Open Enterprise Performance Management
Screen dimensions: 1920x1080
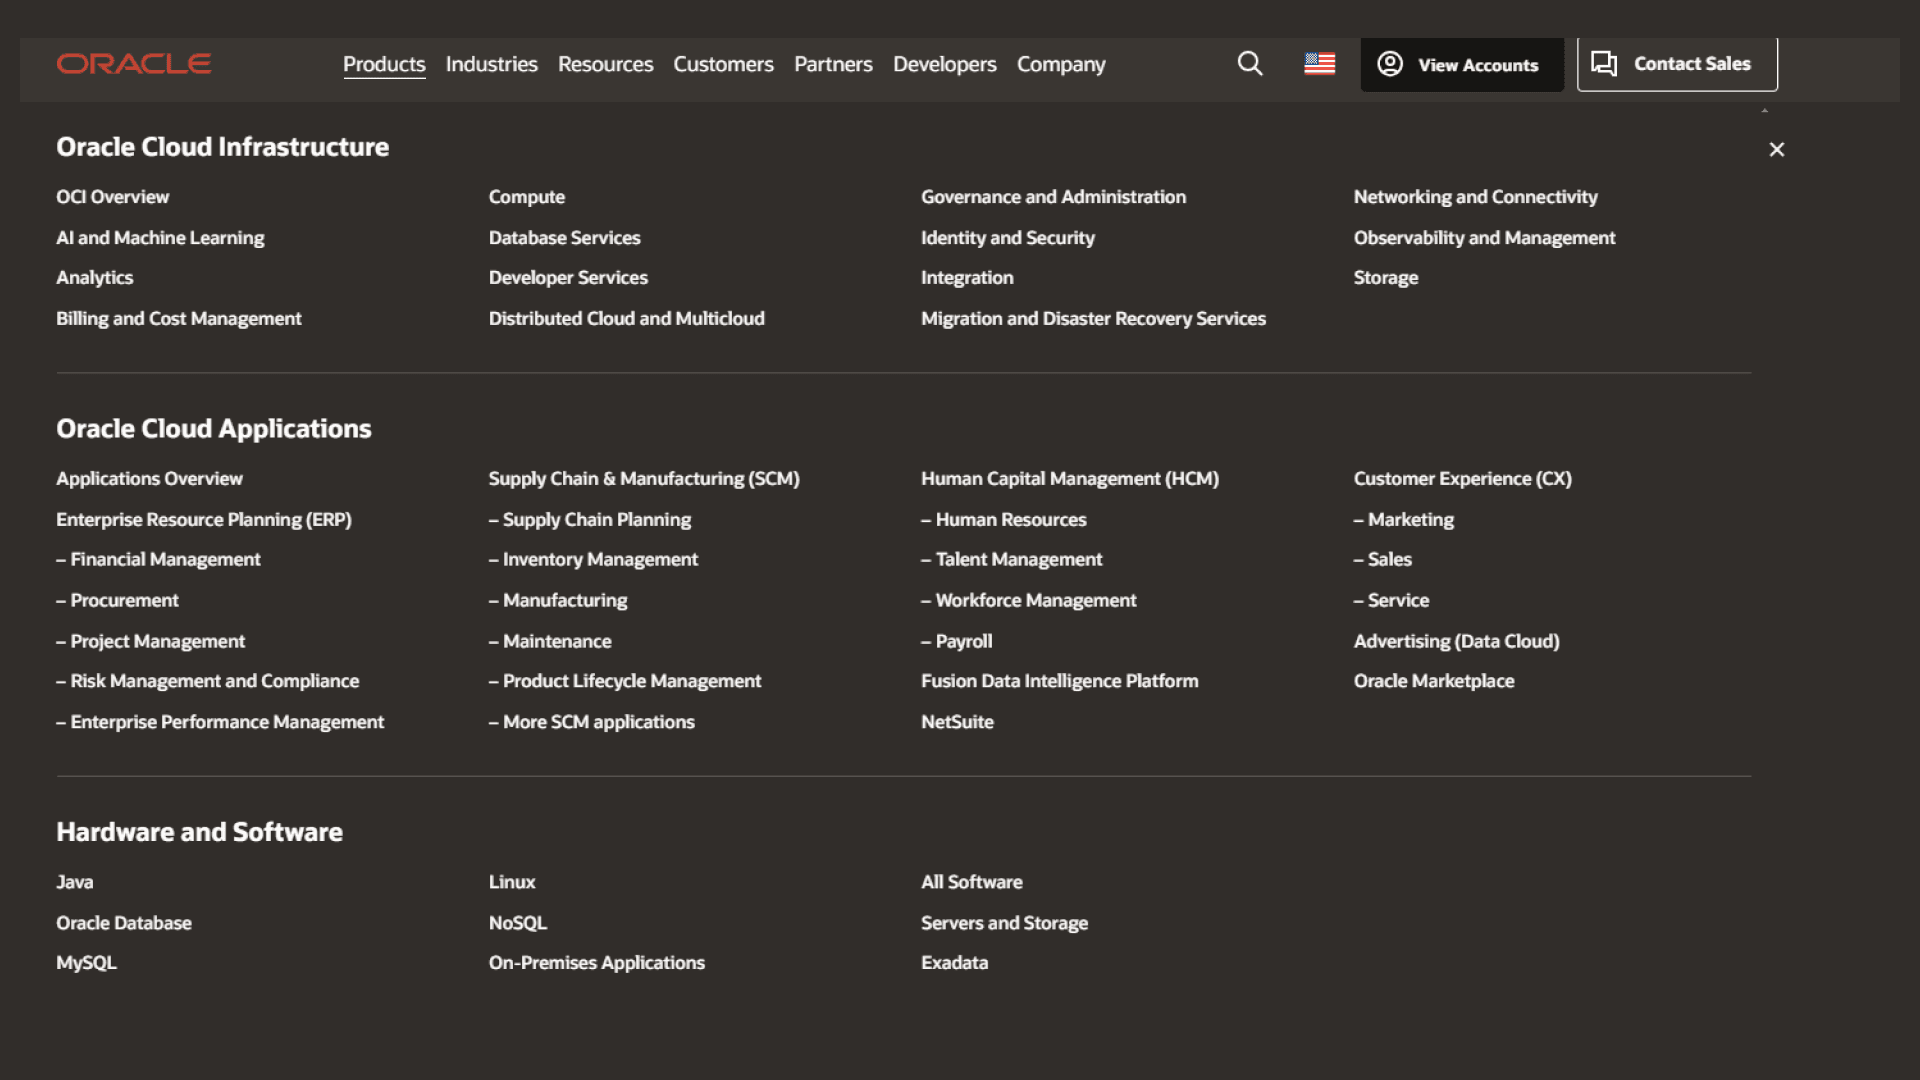(220, 722)
